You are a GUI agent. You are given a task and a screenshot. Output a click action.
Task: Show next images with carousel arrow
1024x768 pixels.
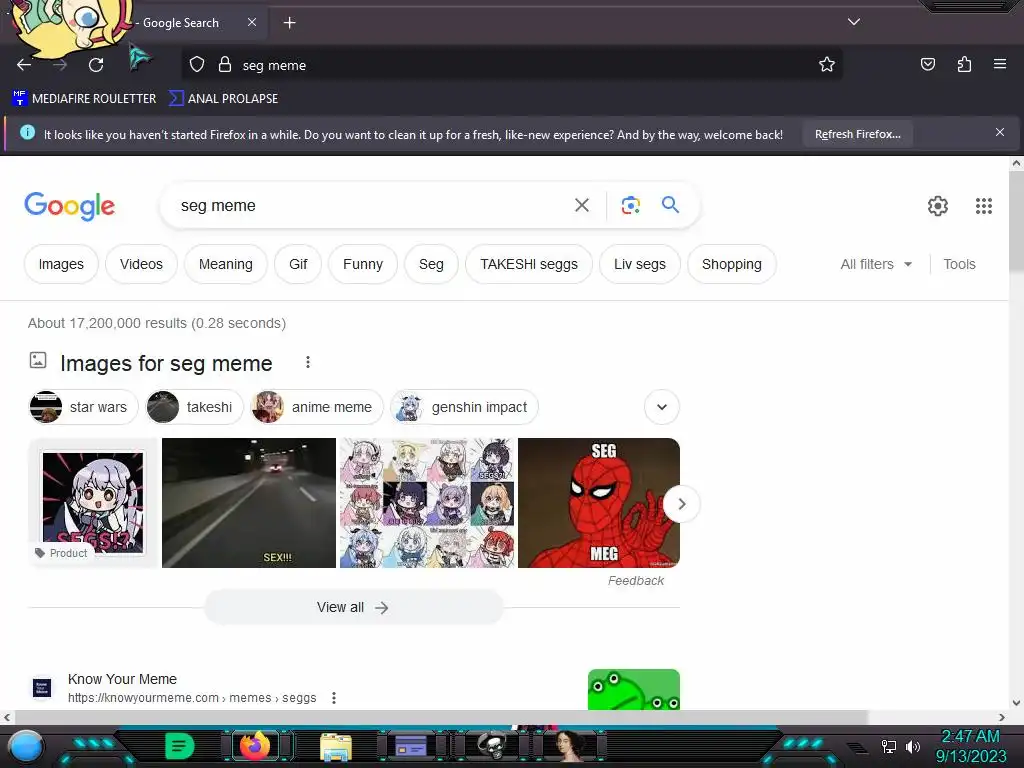click(681, 504)
